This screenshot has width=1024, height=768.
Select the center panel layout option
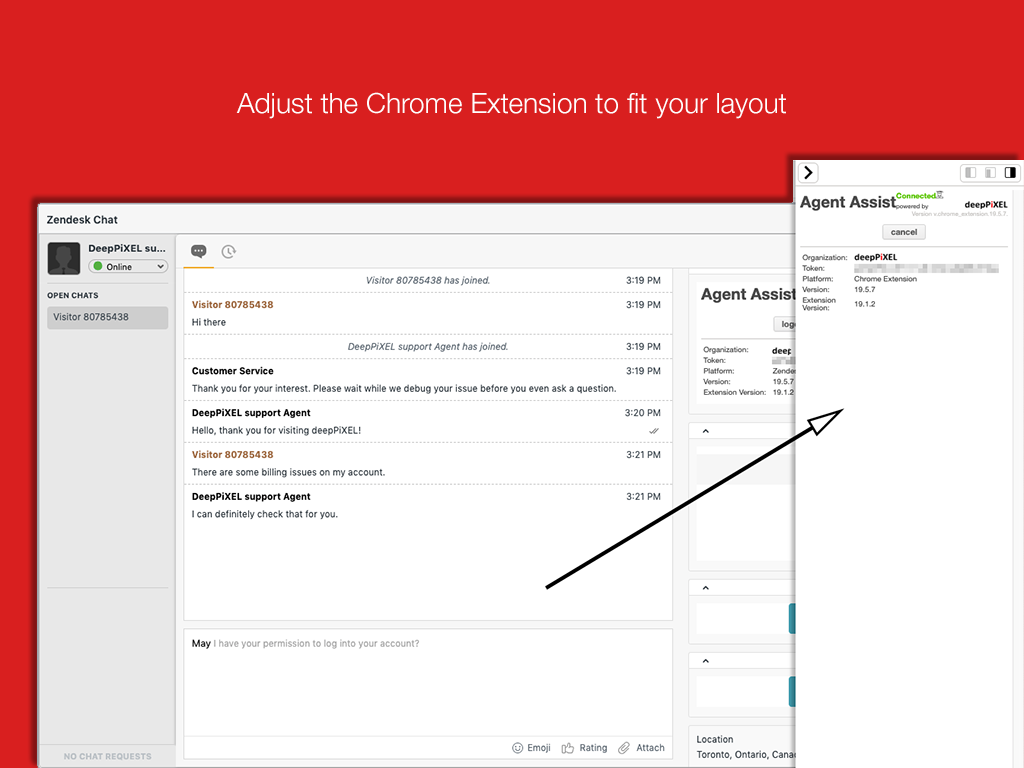[x=989, y=173]
